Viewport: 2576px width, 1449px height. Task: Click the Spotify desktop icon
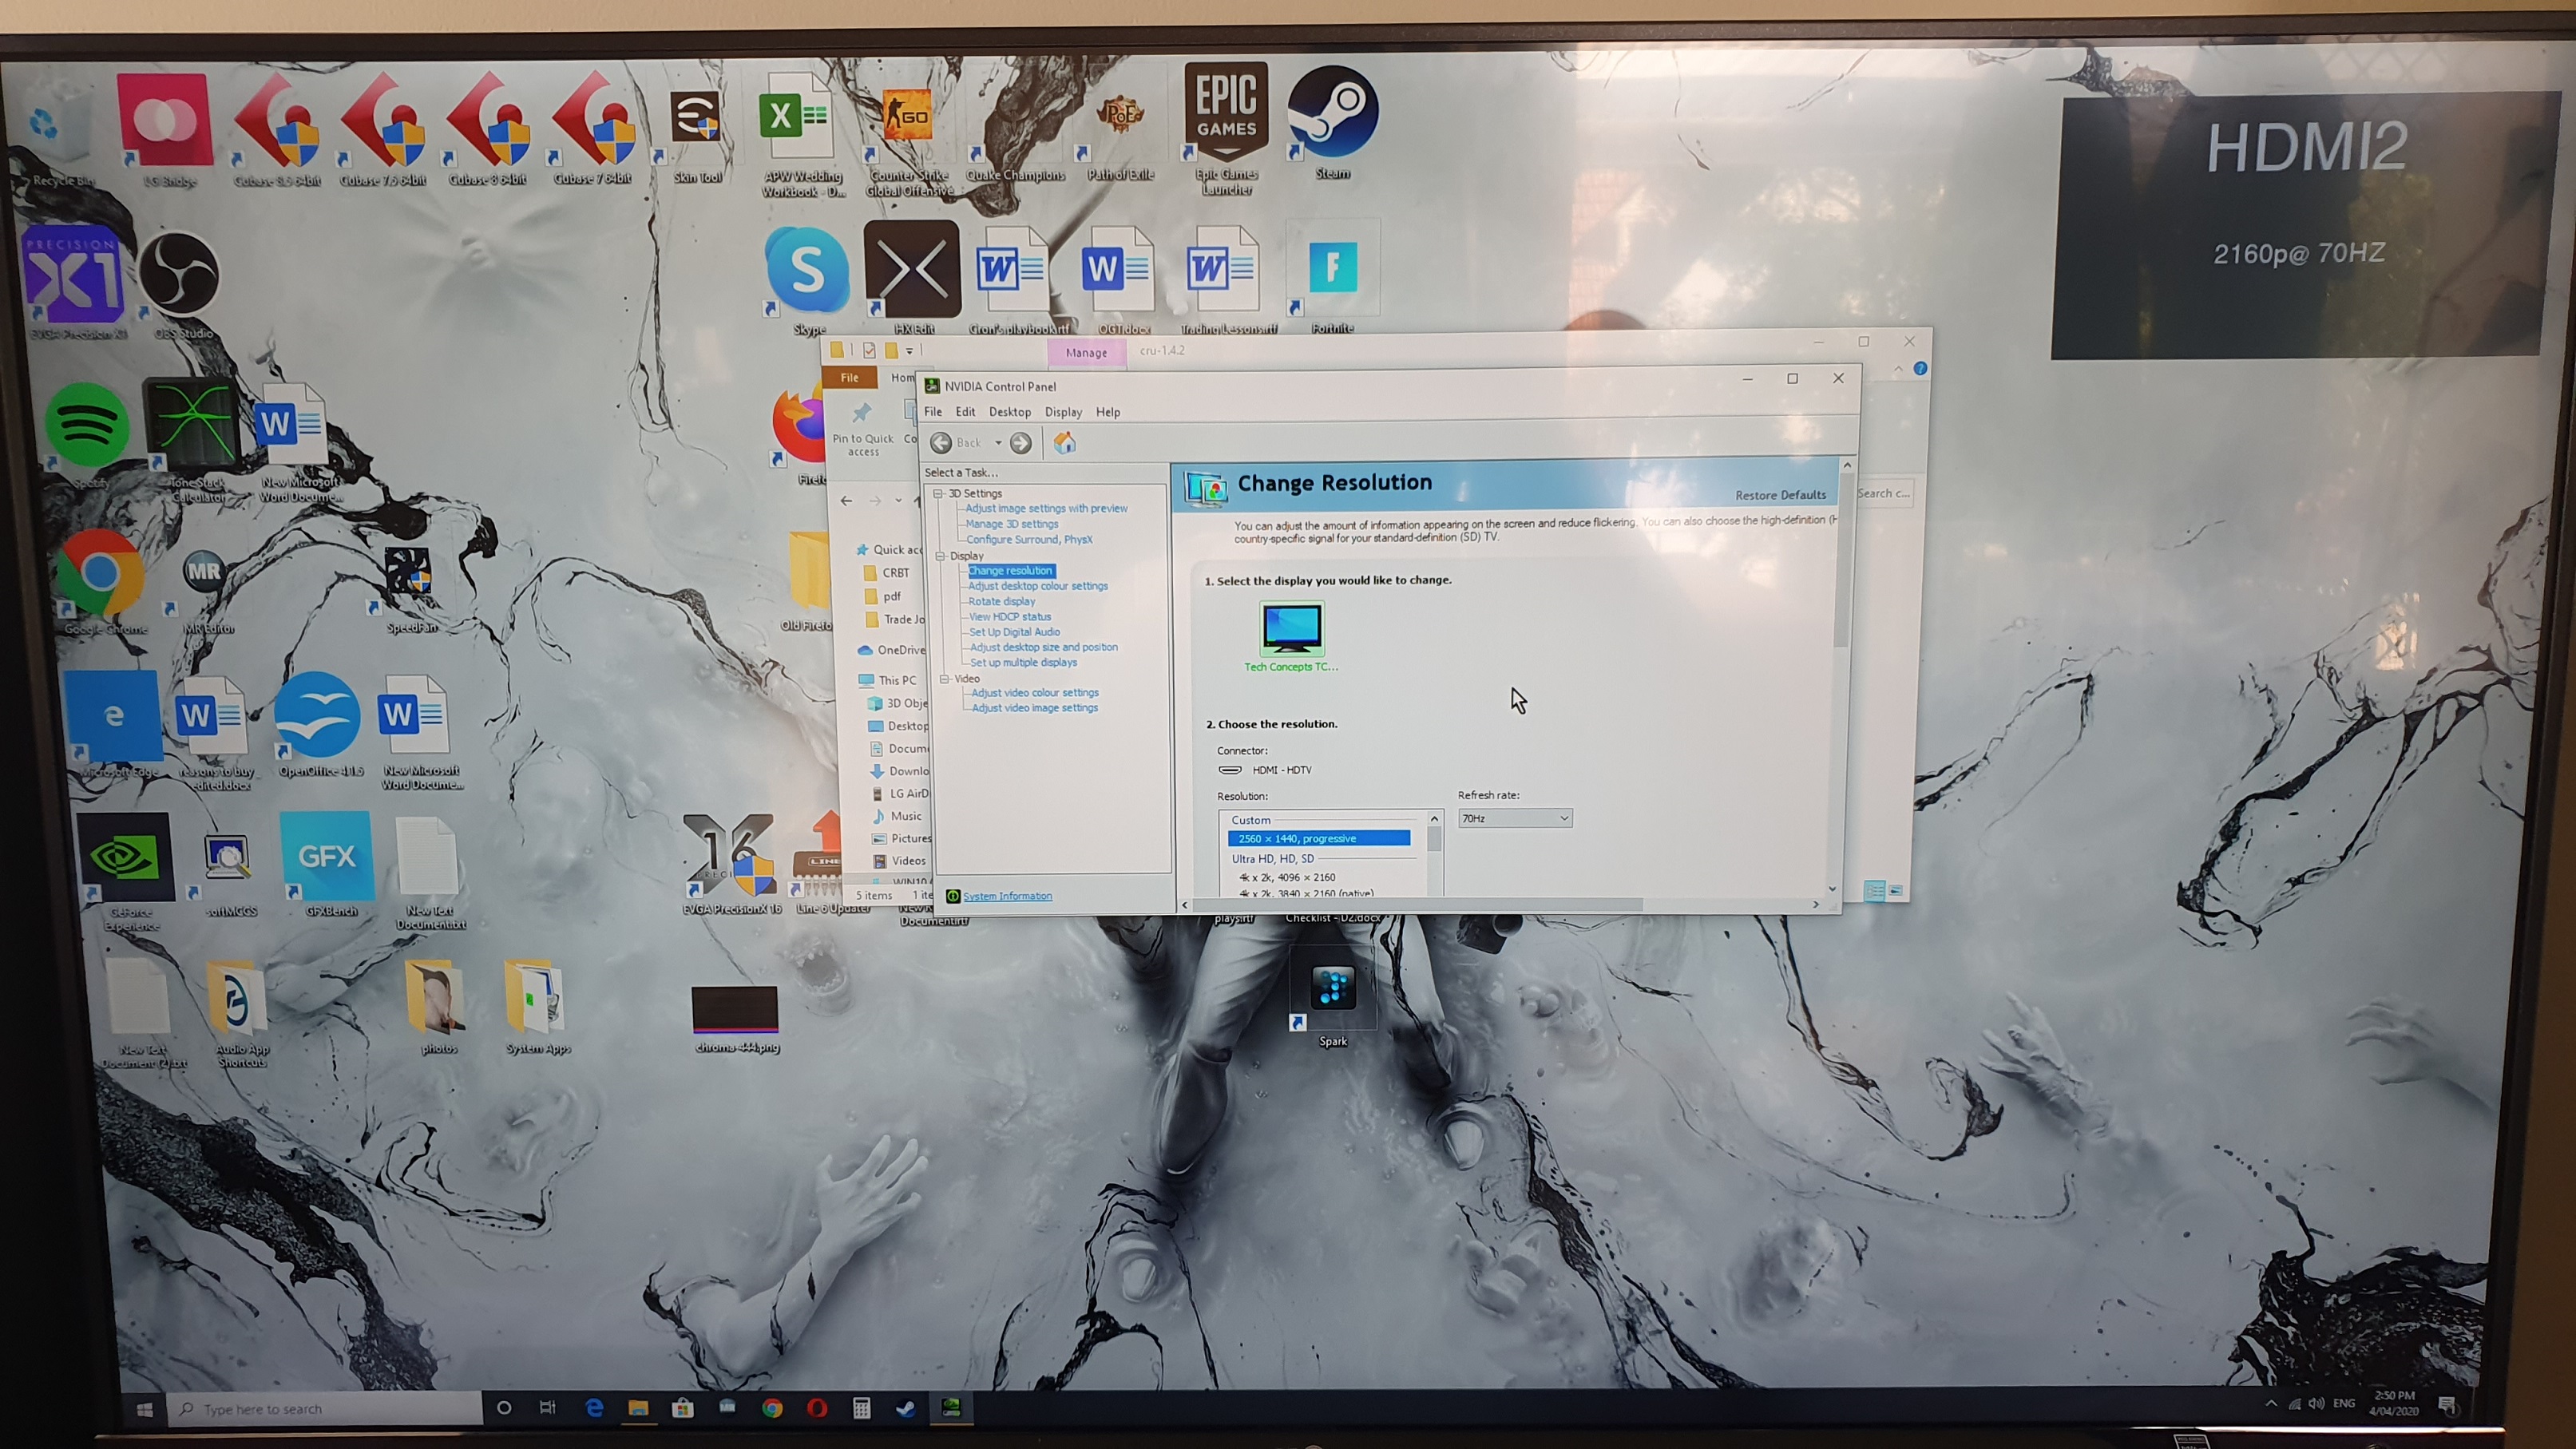pos(87,426)
